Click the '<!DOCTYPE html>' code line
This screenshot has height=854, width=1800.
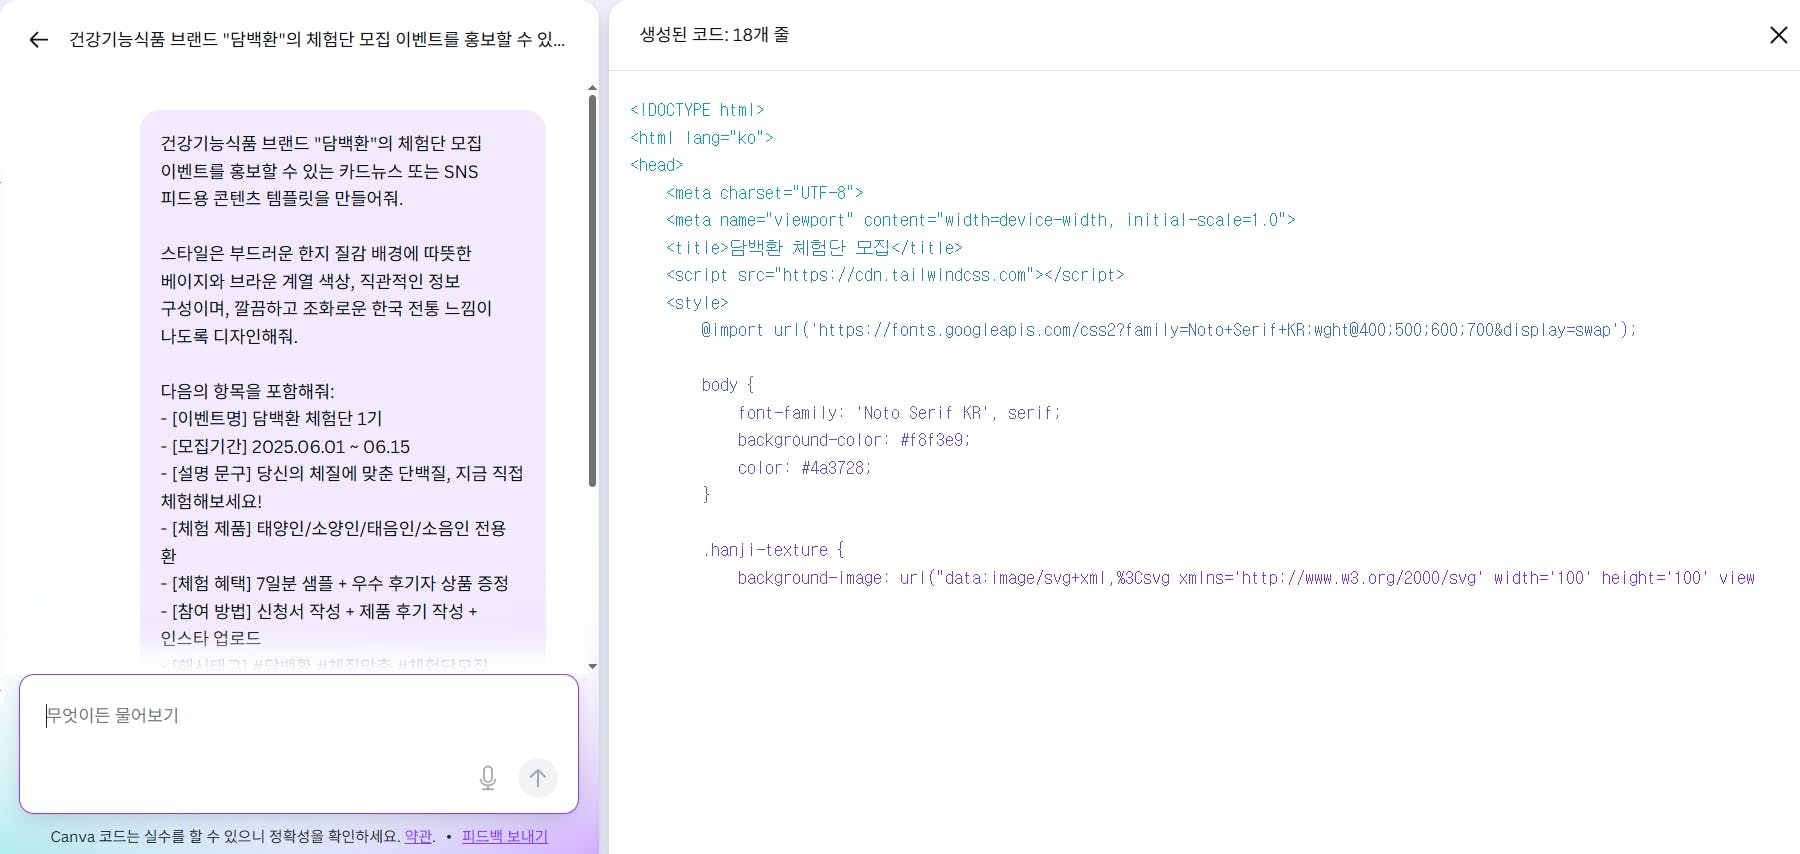[x=697, y=110]
